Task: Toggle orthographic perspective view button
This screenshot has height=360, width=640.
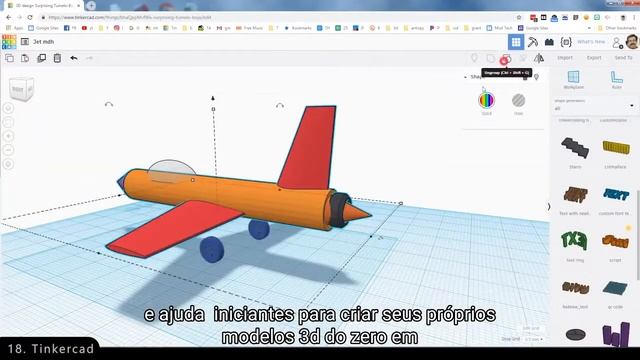Action: tap(9, 164)
